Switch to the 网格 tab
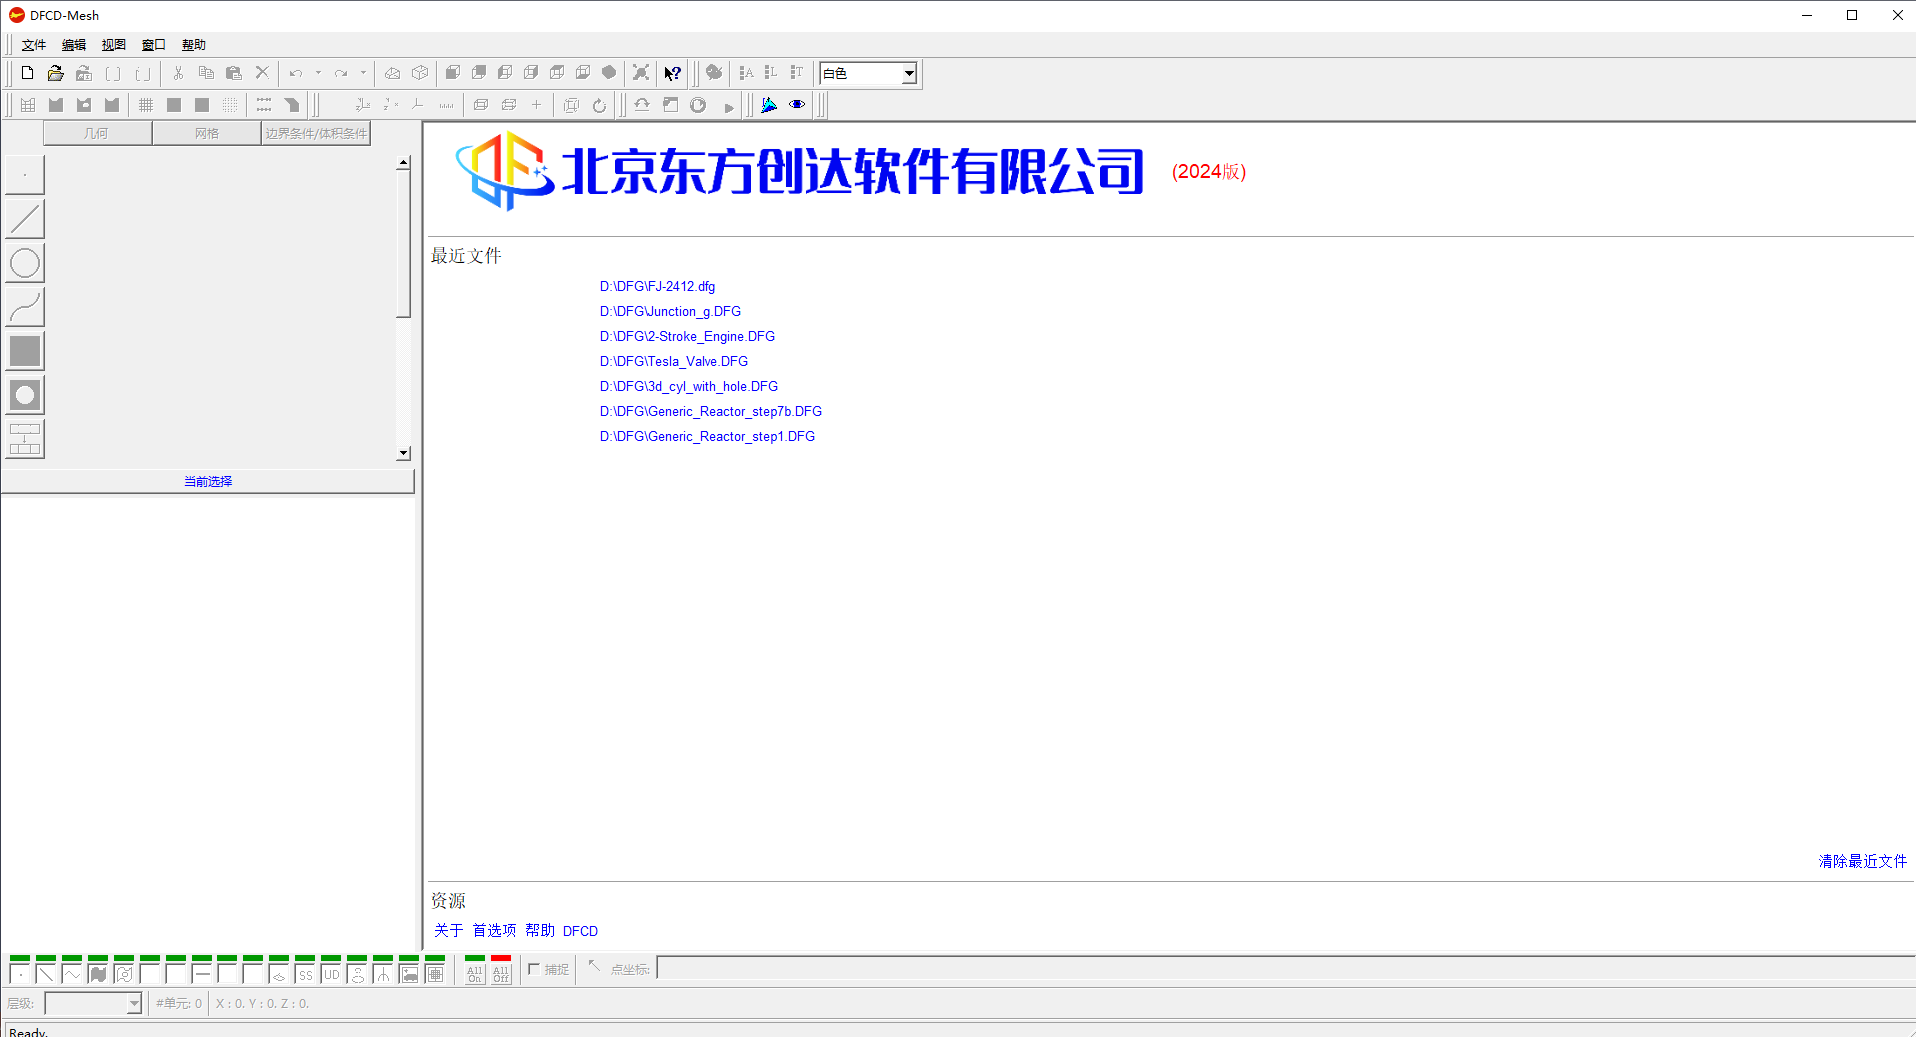The width and height of the screenshot is (1916, 1037). click(x=207, y=133)
